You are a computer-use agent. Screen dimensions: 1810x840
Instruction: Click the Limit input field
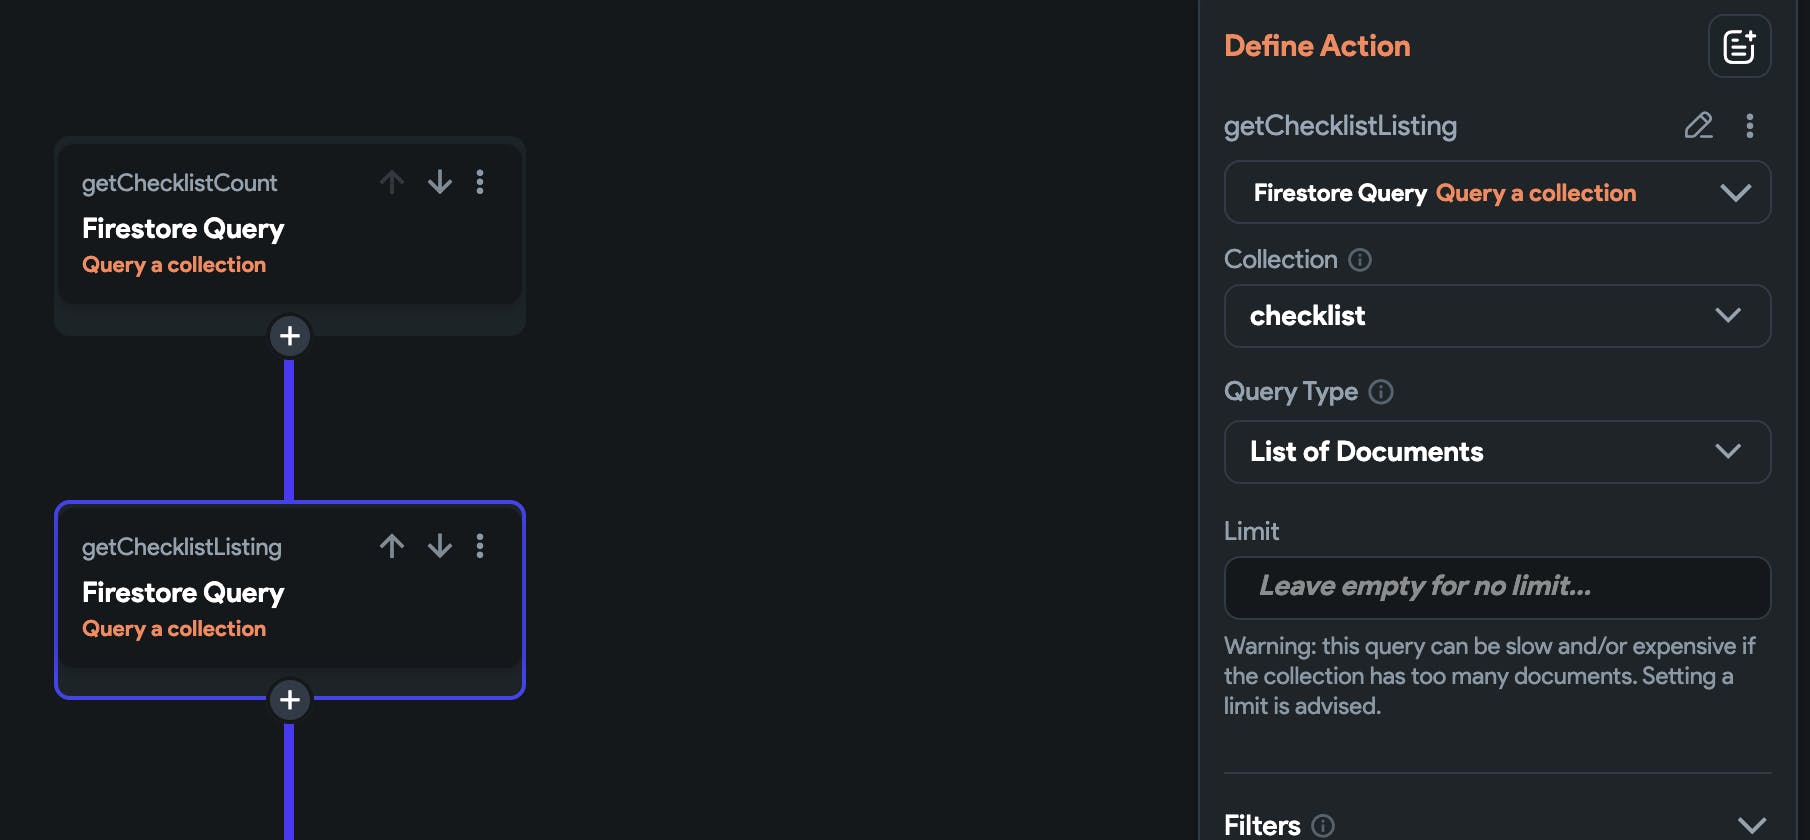[1497, 587]
